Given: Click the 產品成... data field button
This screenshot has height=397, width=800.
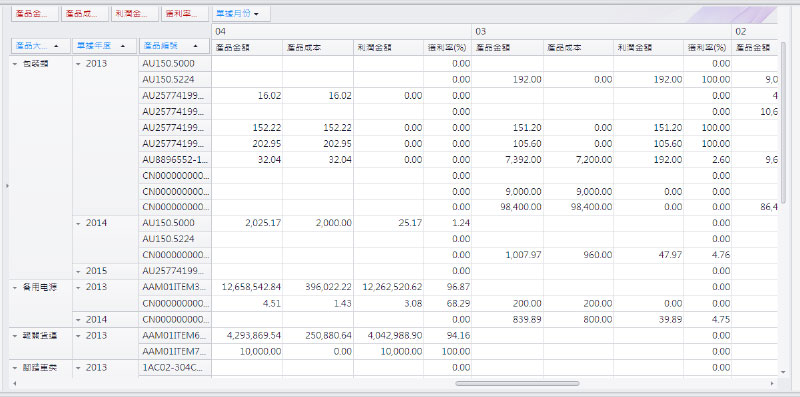Looking at the screenshot, I should tap(85, 14).
